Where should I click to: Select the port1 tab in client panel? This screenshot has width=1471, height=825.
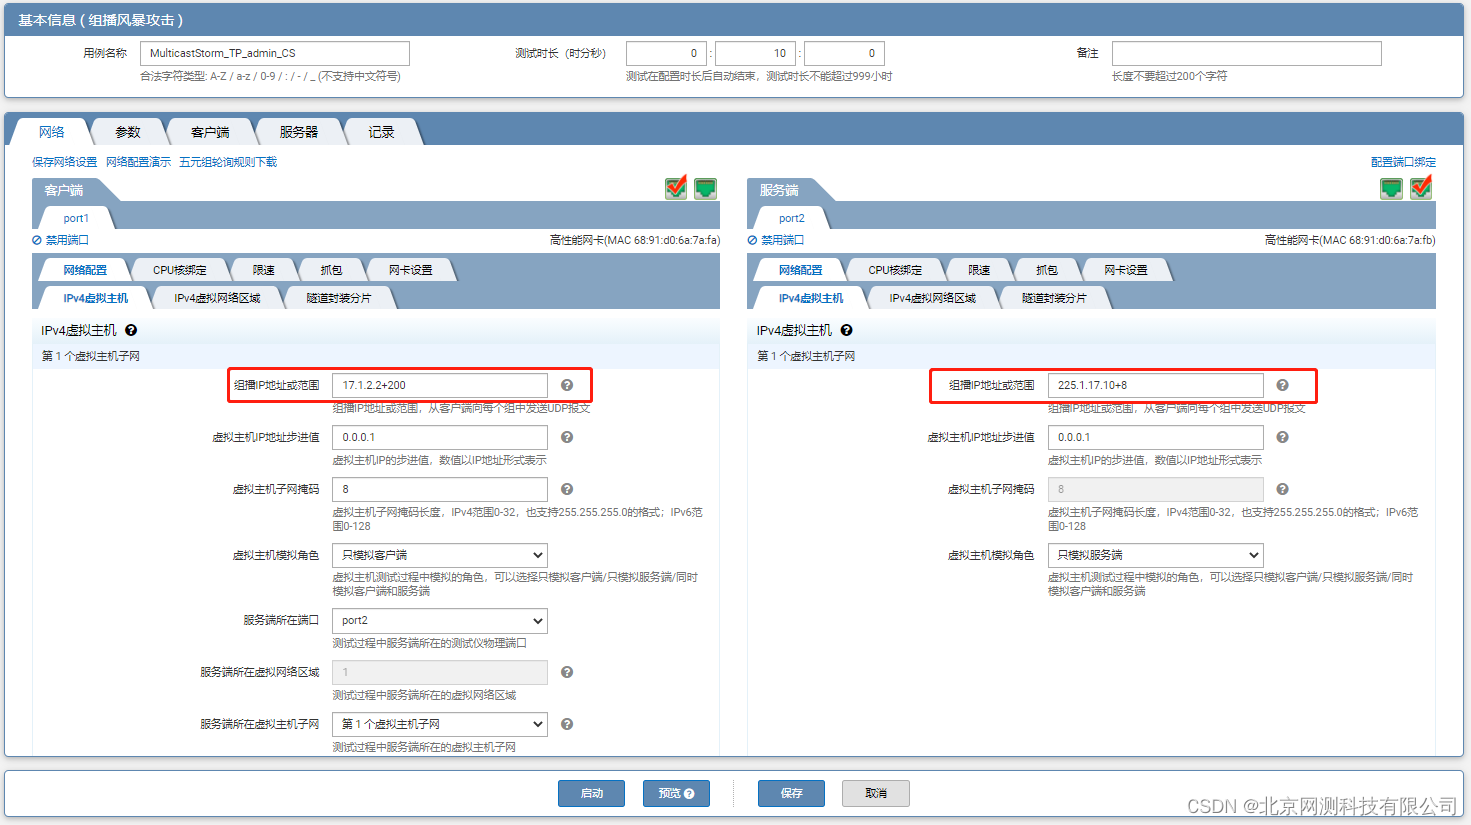(76, 218)
